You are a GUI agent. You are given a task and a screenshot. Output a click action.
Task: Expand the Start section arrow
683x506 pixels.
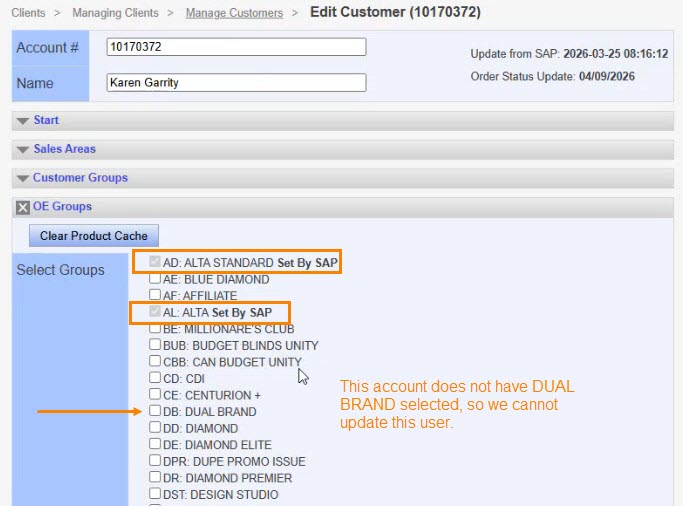pos(23,121)
